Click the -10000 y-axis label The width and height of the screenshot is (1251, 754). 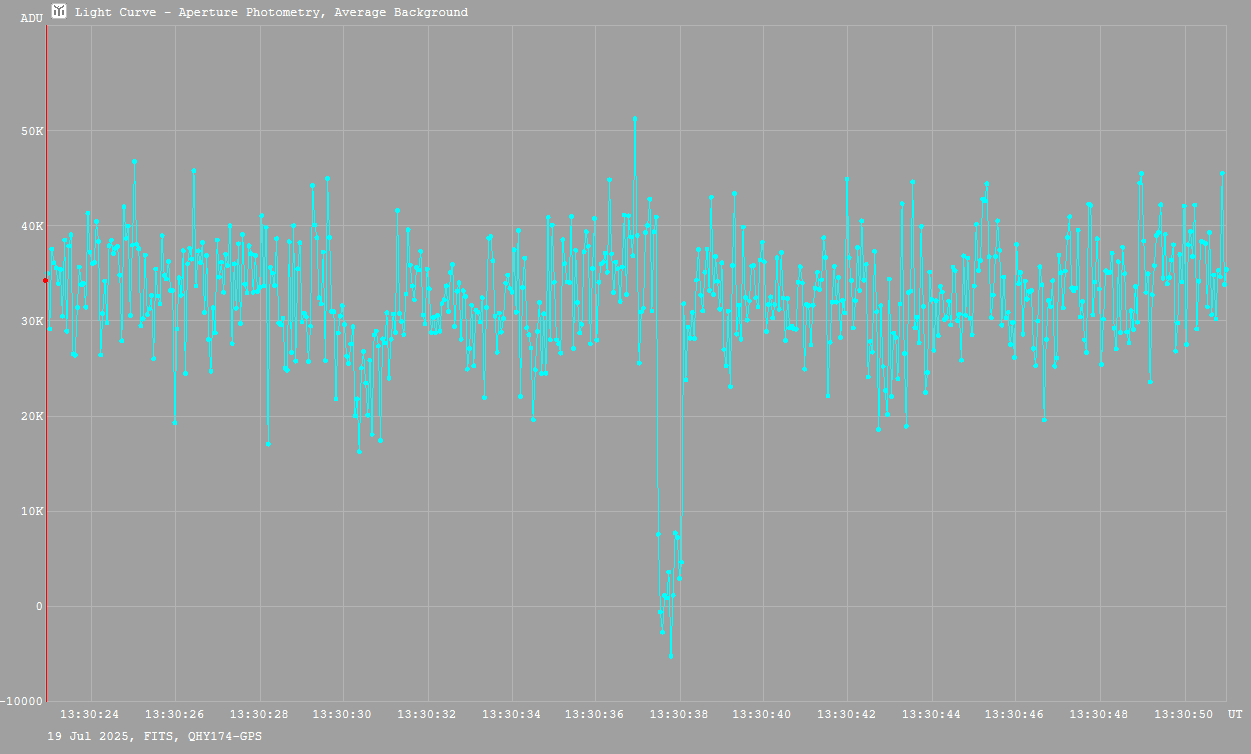[23, 701]
